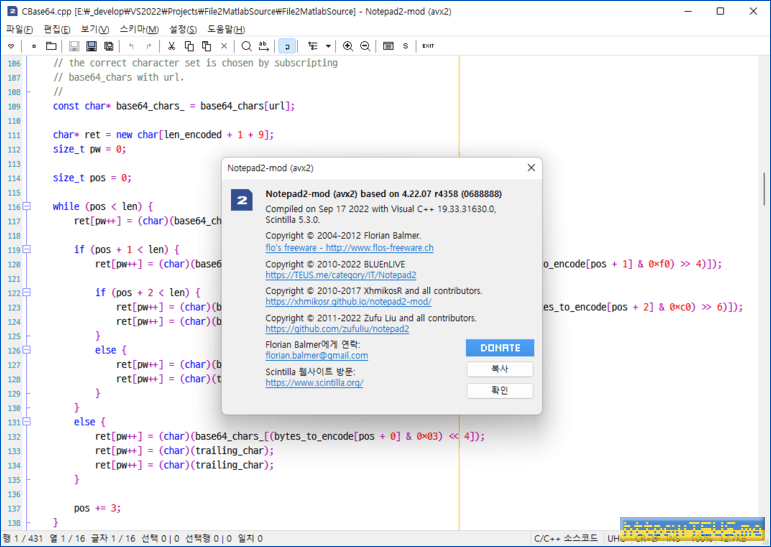
Task: Open the xhmikosr notepad2-mod link
Action: tap(348, 302)
